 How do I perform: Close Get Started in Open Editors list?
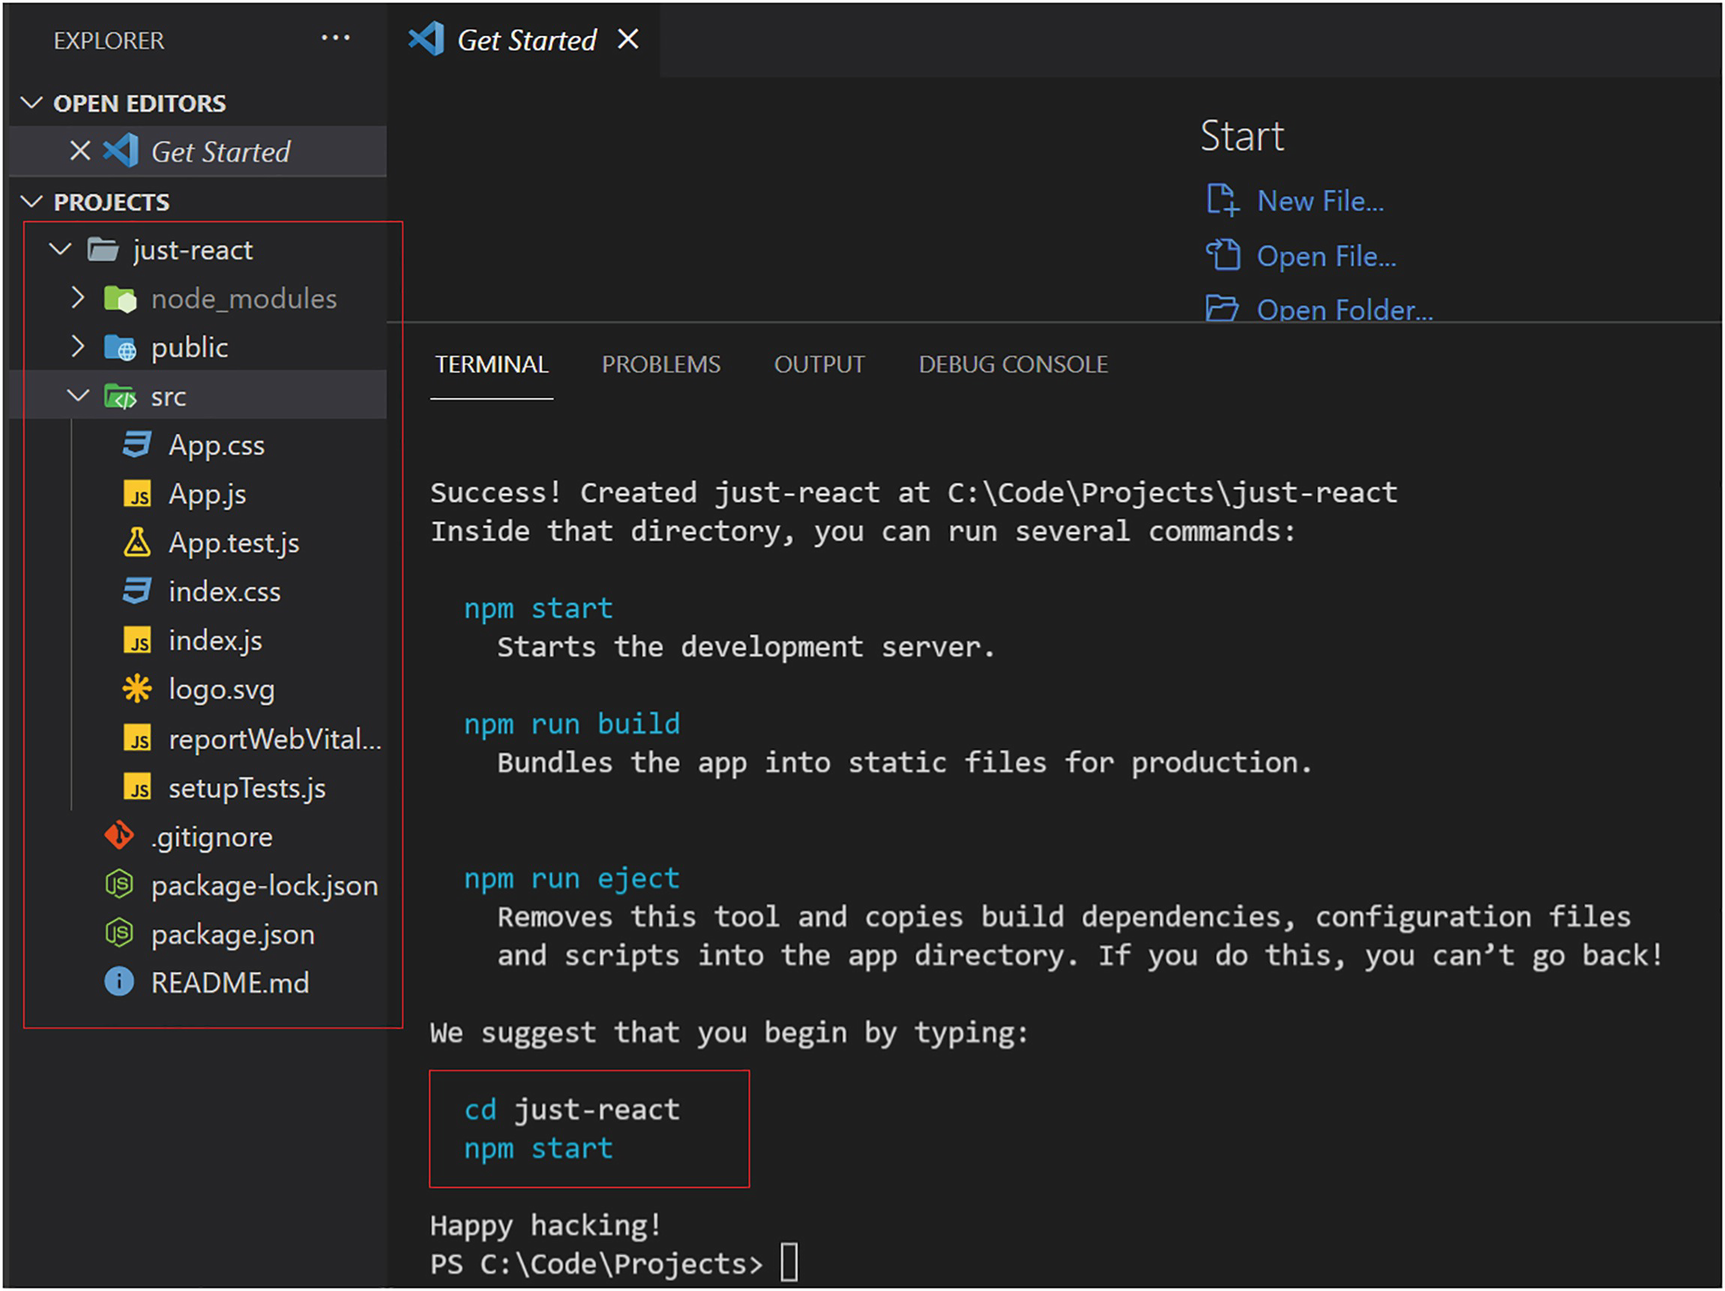[80, 151]
